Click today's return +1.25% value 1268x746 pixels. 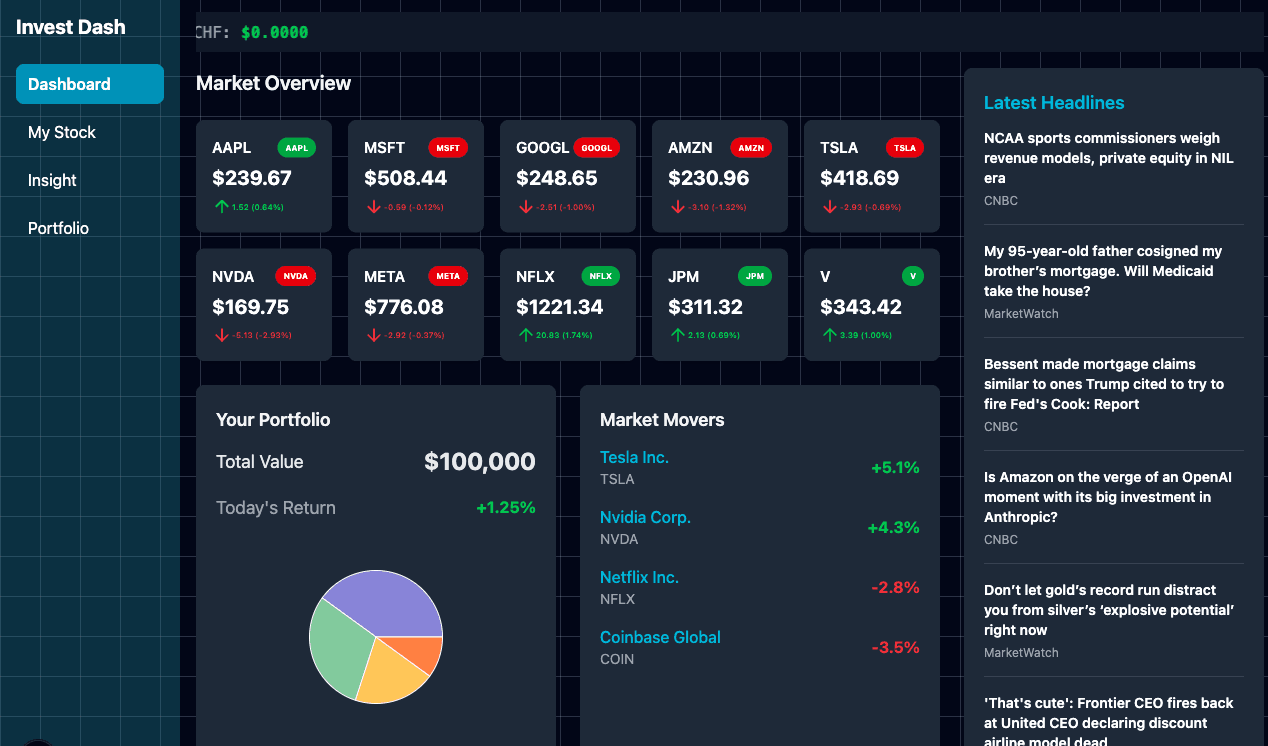(506, 508)
